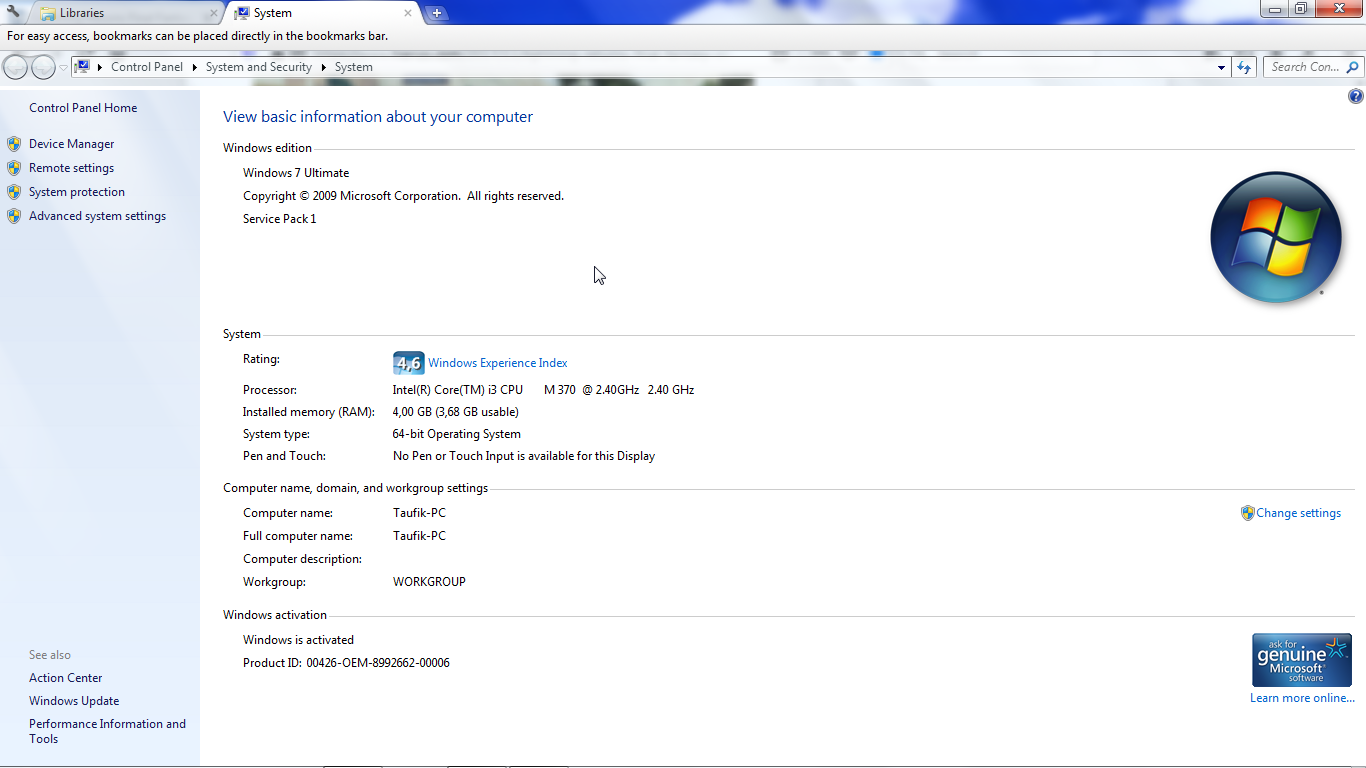The width and height of the screenshot is (1366, 768).
Task: Click the page heading View basic information
Action: coord(378,117)
